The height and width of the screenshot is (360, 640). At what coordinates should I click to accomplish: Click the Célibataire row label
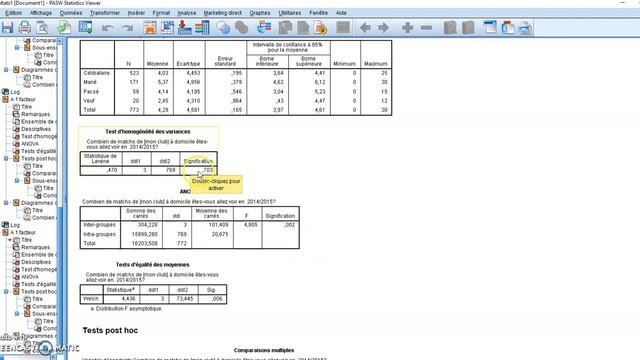(x=97, y=73)
